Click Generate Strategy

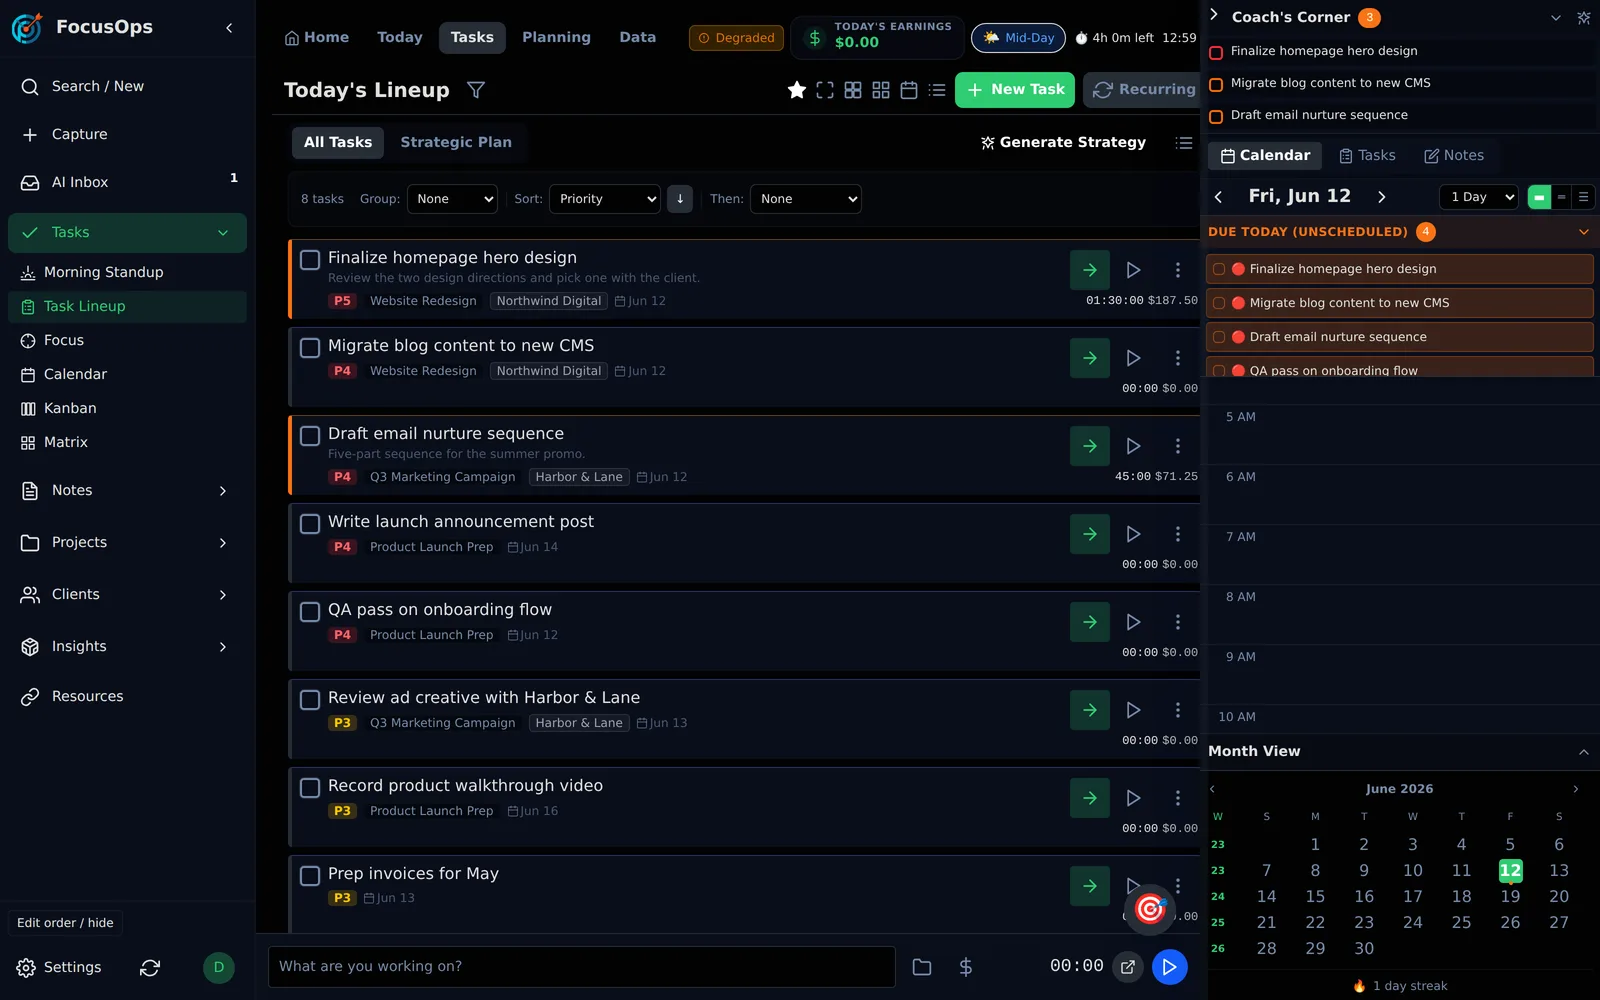tap(1063, 143)
